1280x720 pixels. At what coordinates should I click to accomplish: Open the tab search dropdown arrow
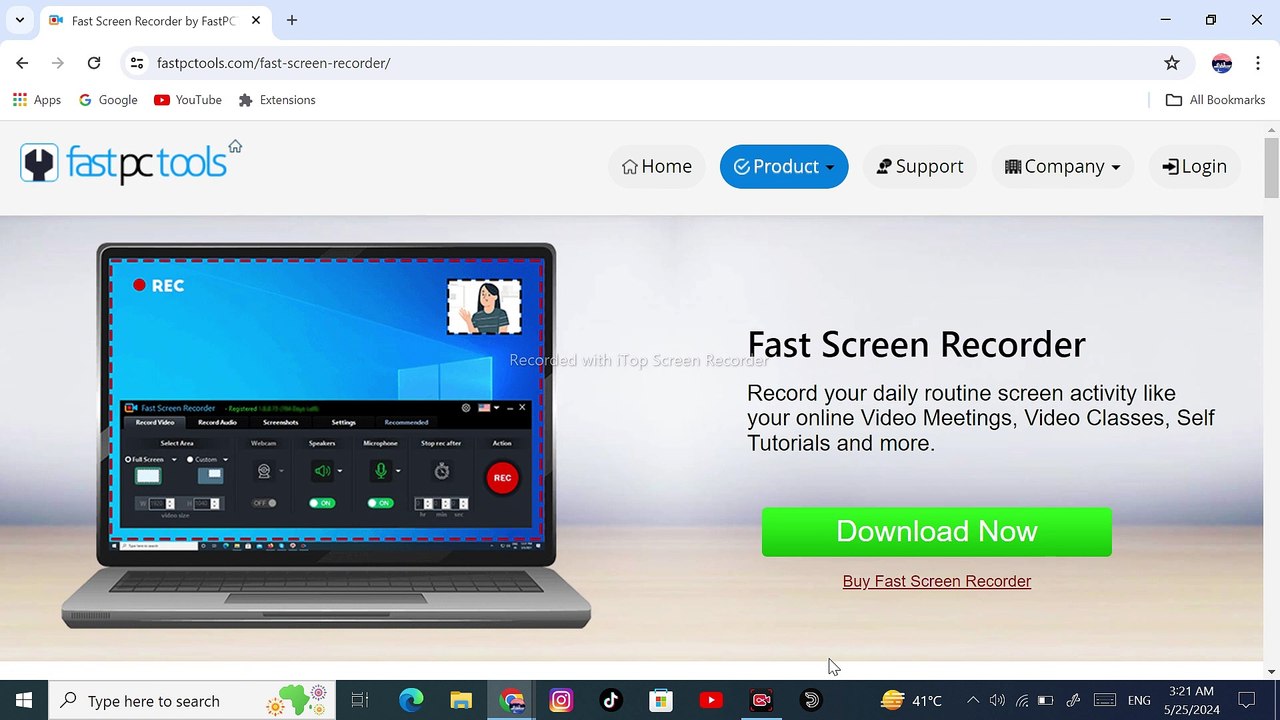tap(19, 20)
